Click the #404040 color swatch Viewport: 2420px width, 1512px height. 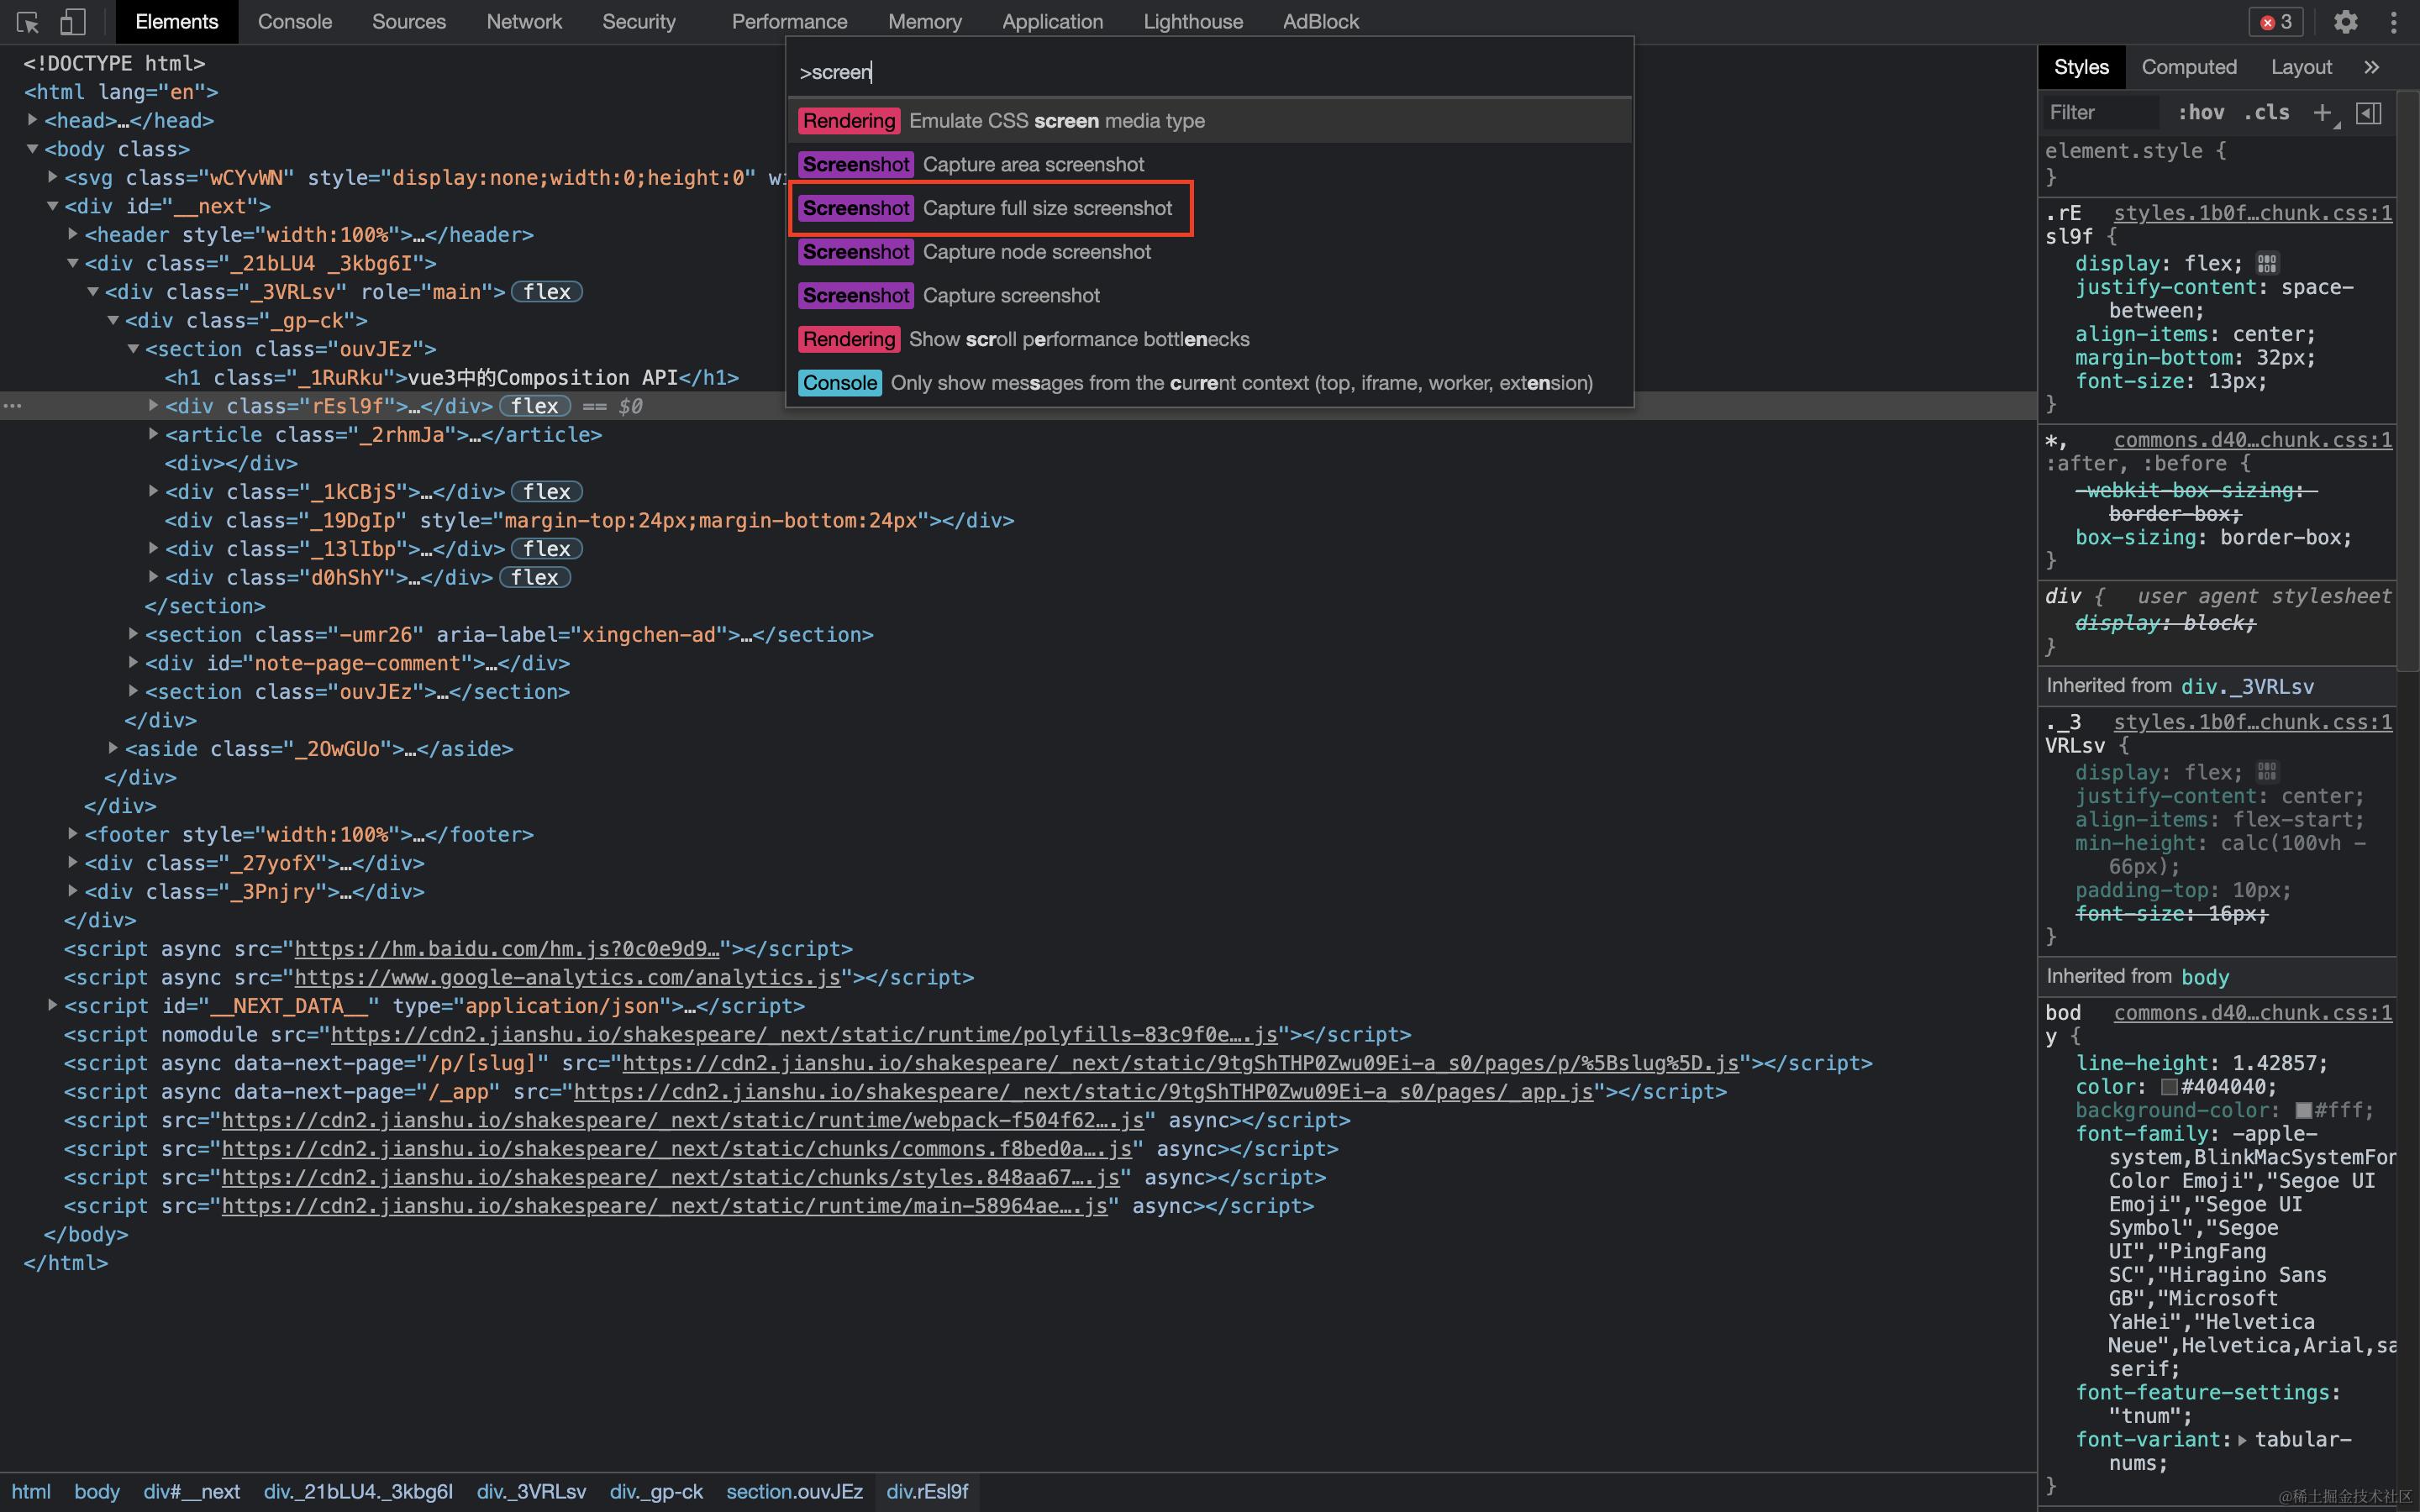(x=2169, y=1087)
